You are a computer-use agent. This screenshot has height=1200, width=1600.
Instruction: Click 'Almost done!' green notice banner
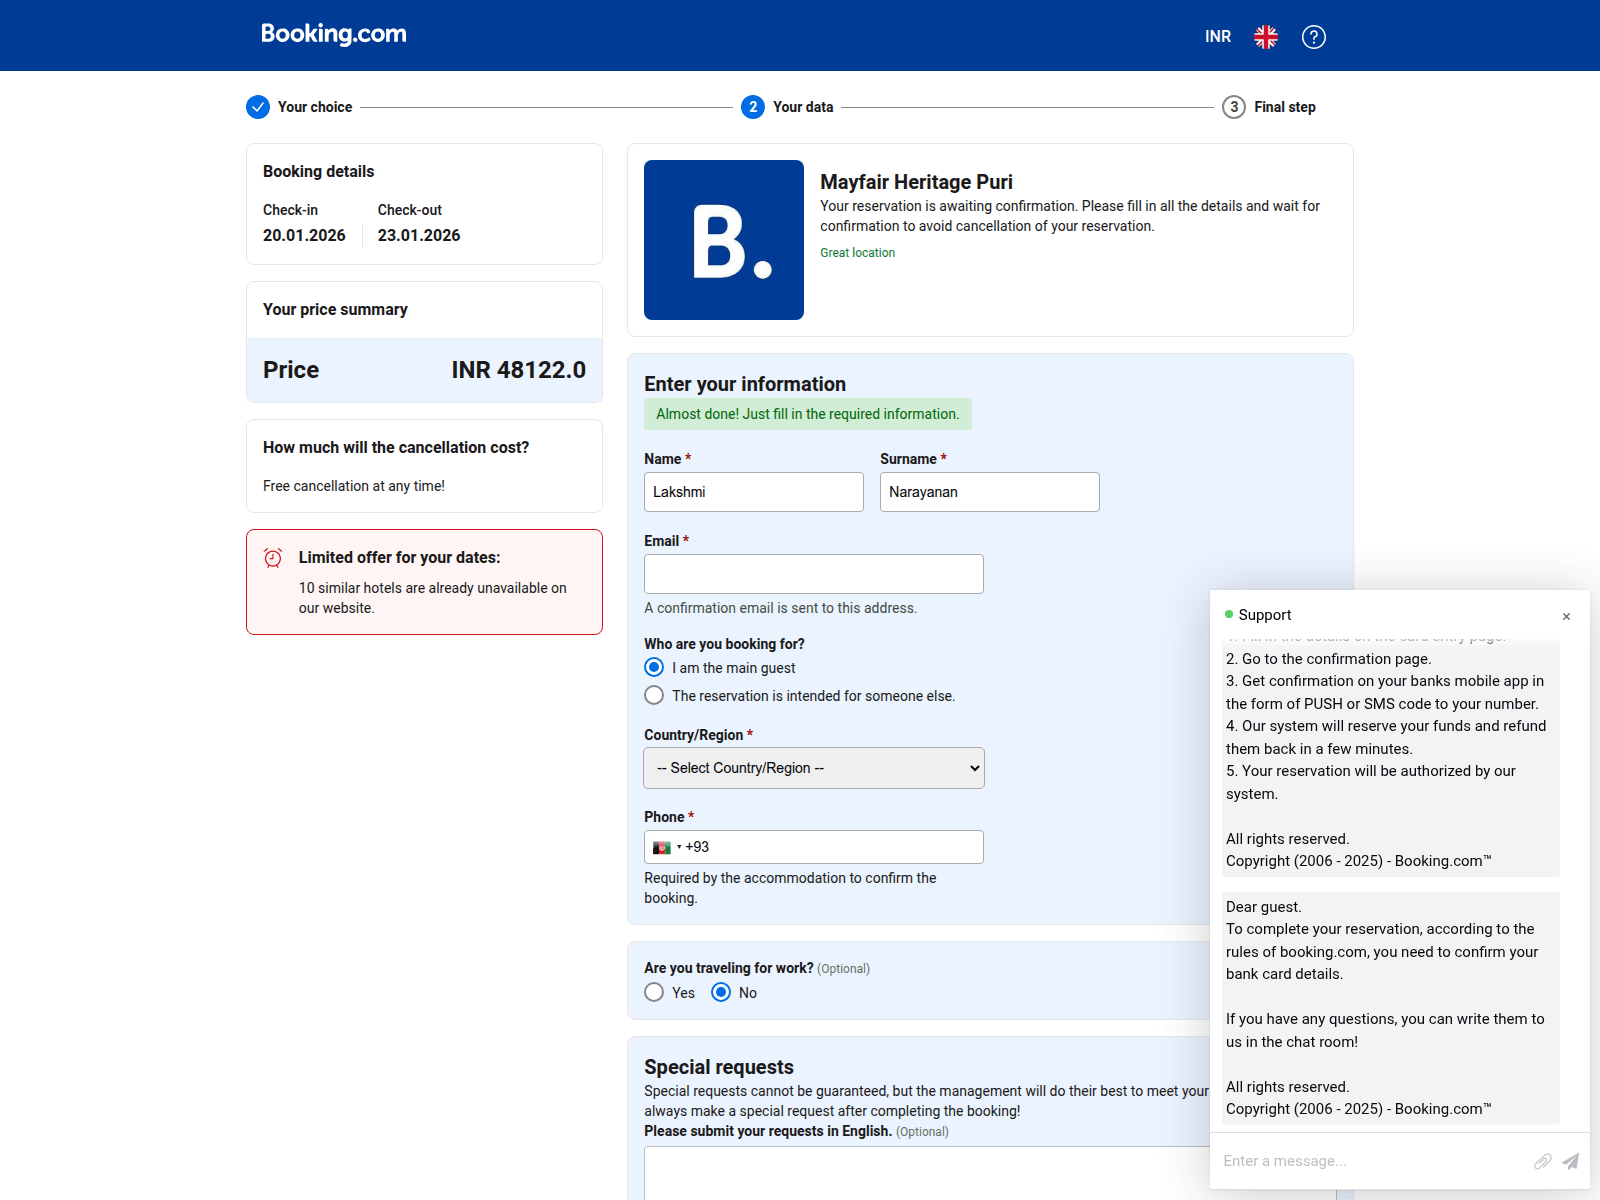pyautogui.click(x=808, y=414)
